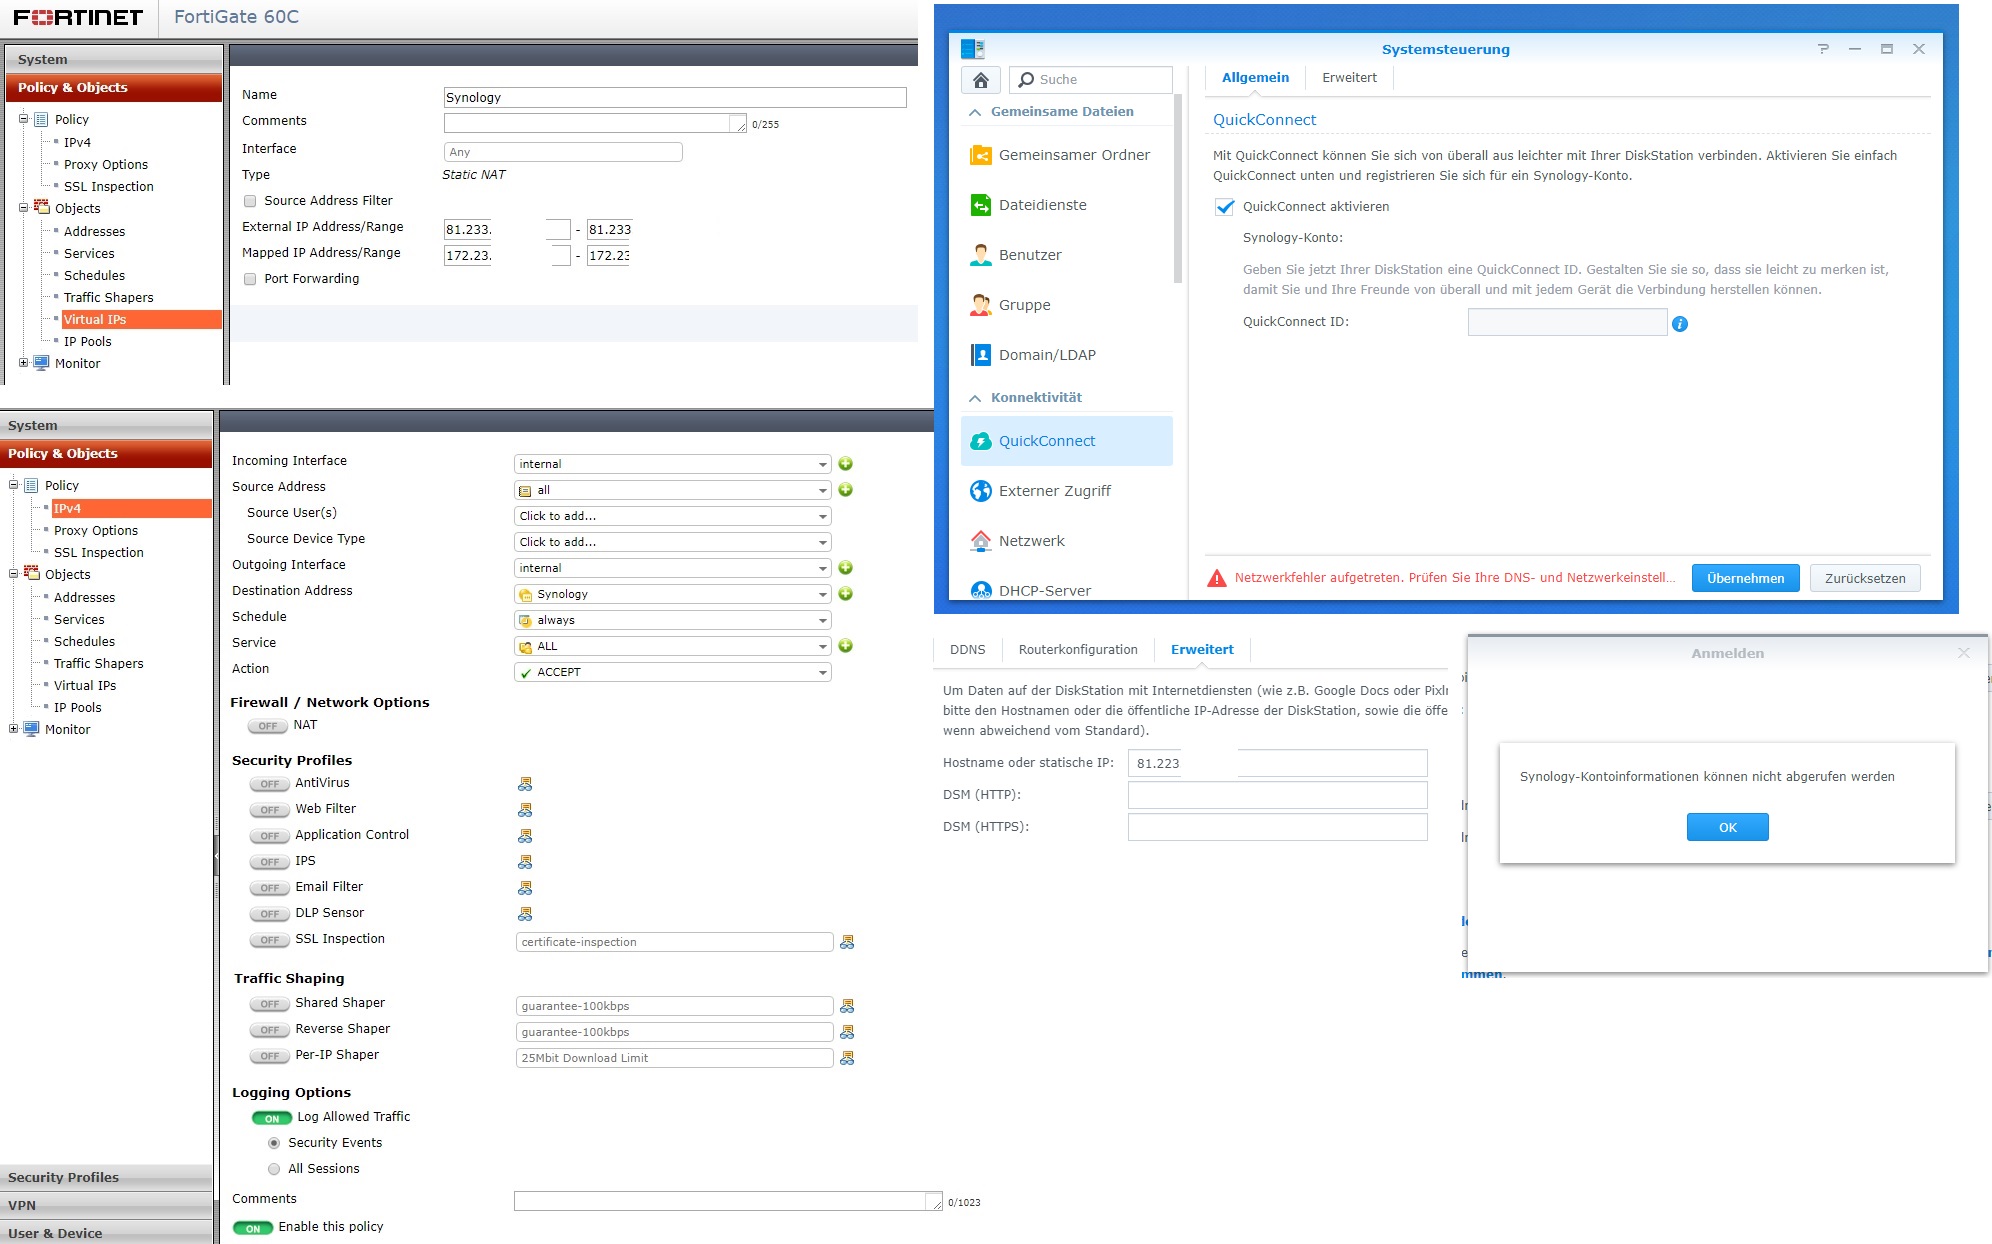Select the All Sessions radio button
Screen dimensions: 1992x1244
click(274, 1169)
